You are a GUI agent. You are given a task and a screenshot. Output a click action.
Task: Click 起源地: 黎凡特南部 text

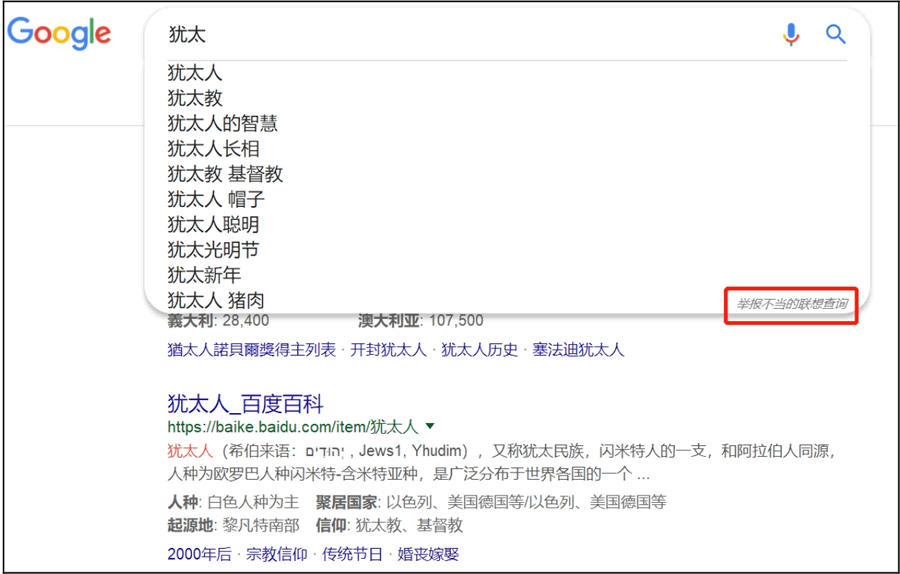pos(234,525)
